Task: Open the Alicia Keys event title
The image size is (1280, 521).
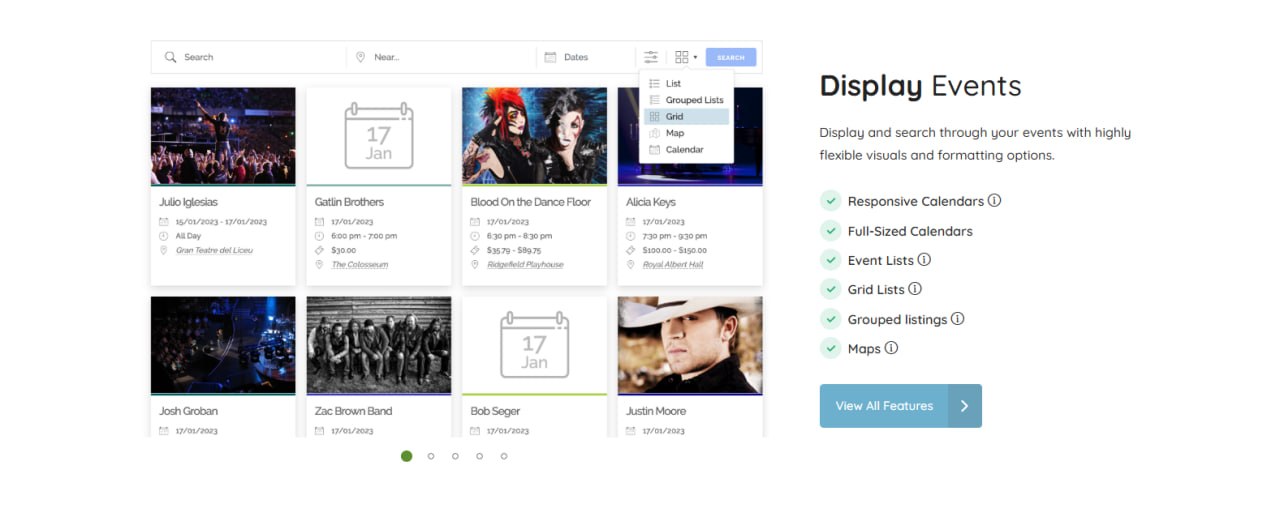Action: [x=651, y=202]
